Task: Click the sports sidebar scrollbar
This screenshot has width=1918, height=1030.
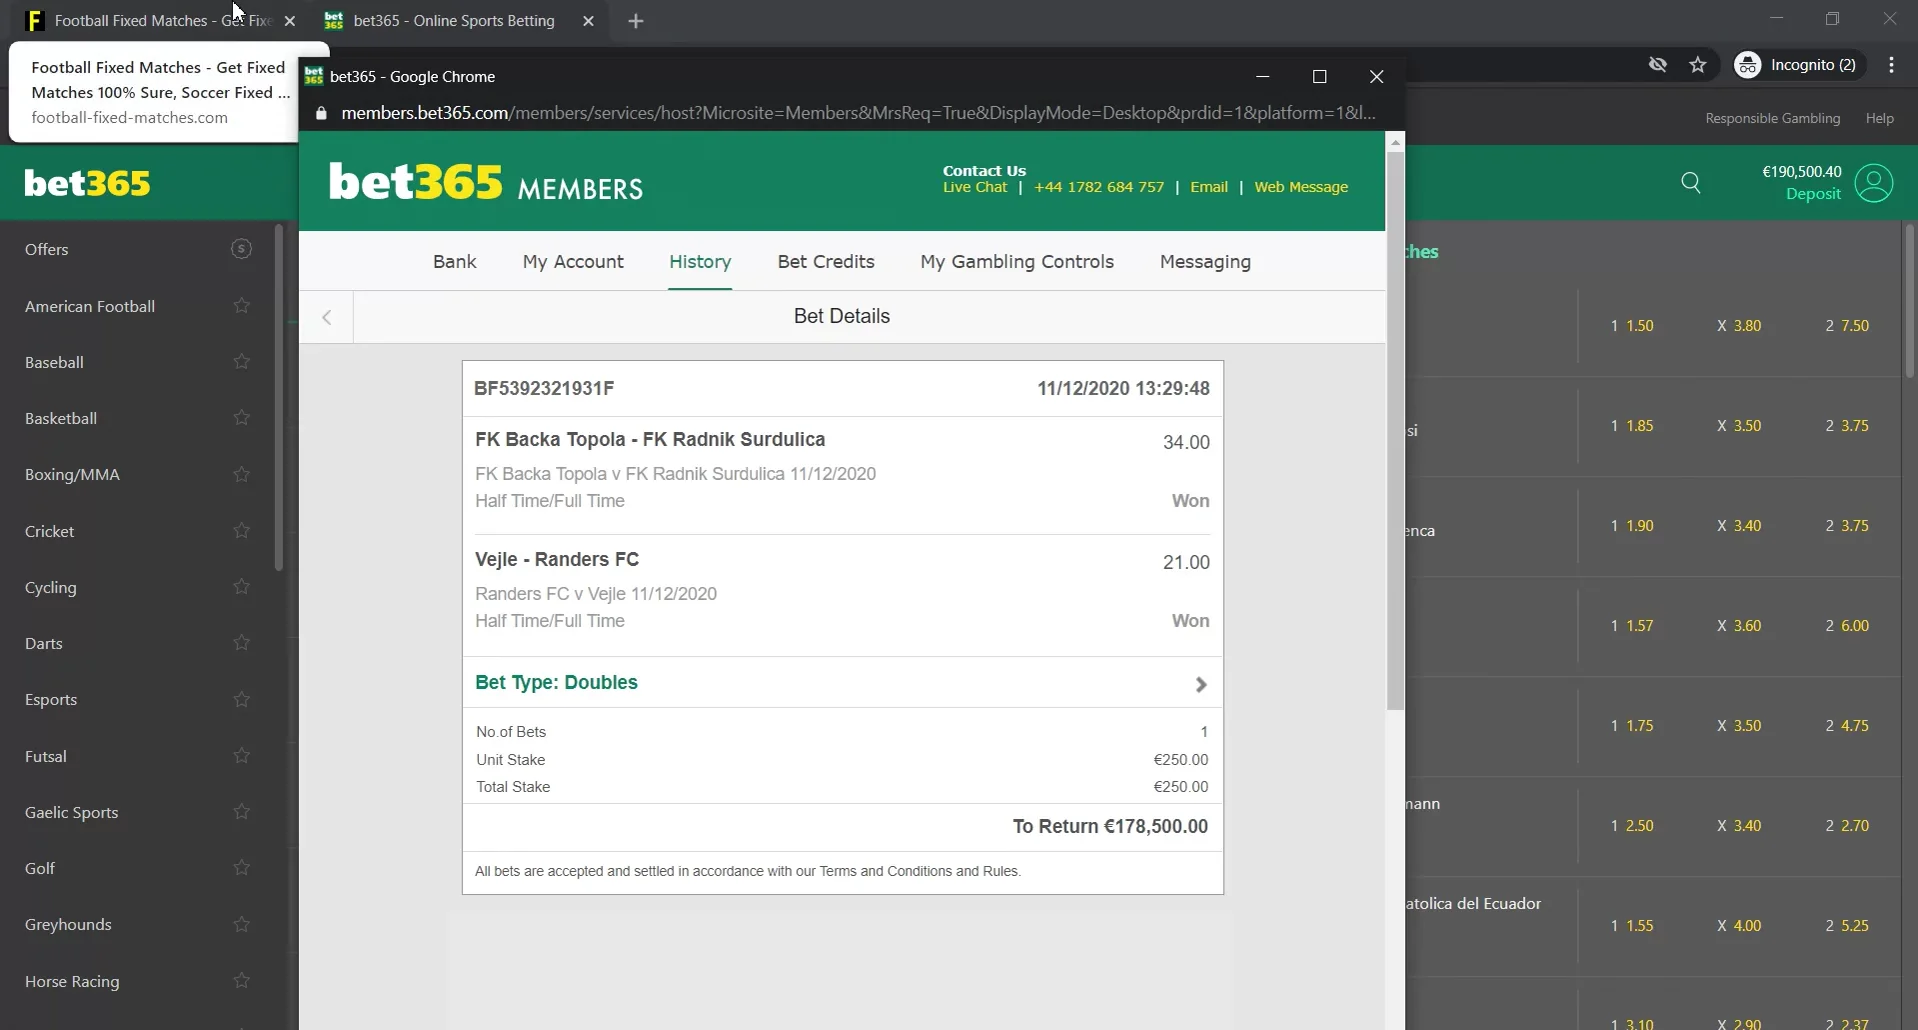Action: 279,400
